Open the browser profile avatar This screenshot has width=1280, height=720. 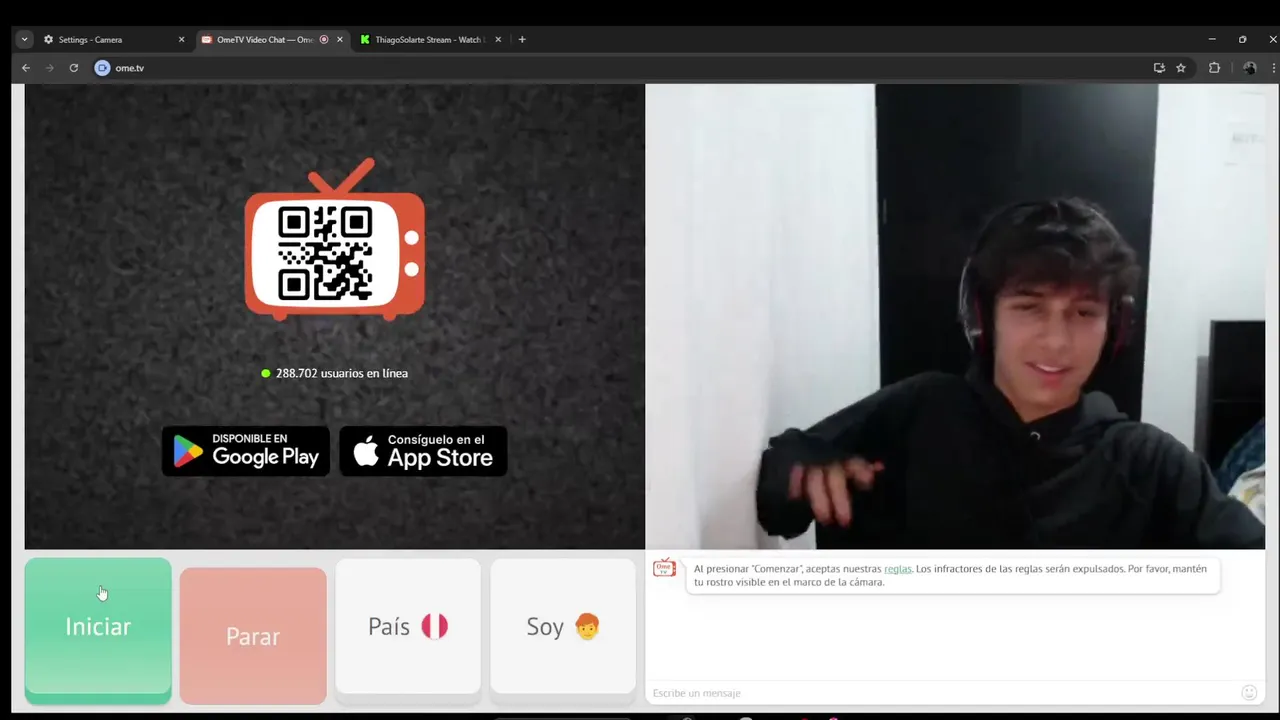coord(1249,68)
